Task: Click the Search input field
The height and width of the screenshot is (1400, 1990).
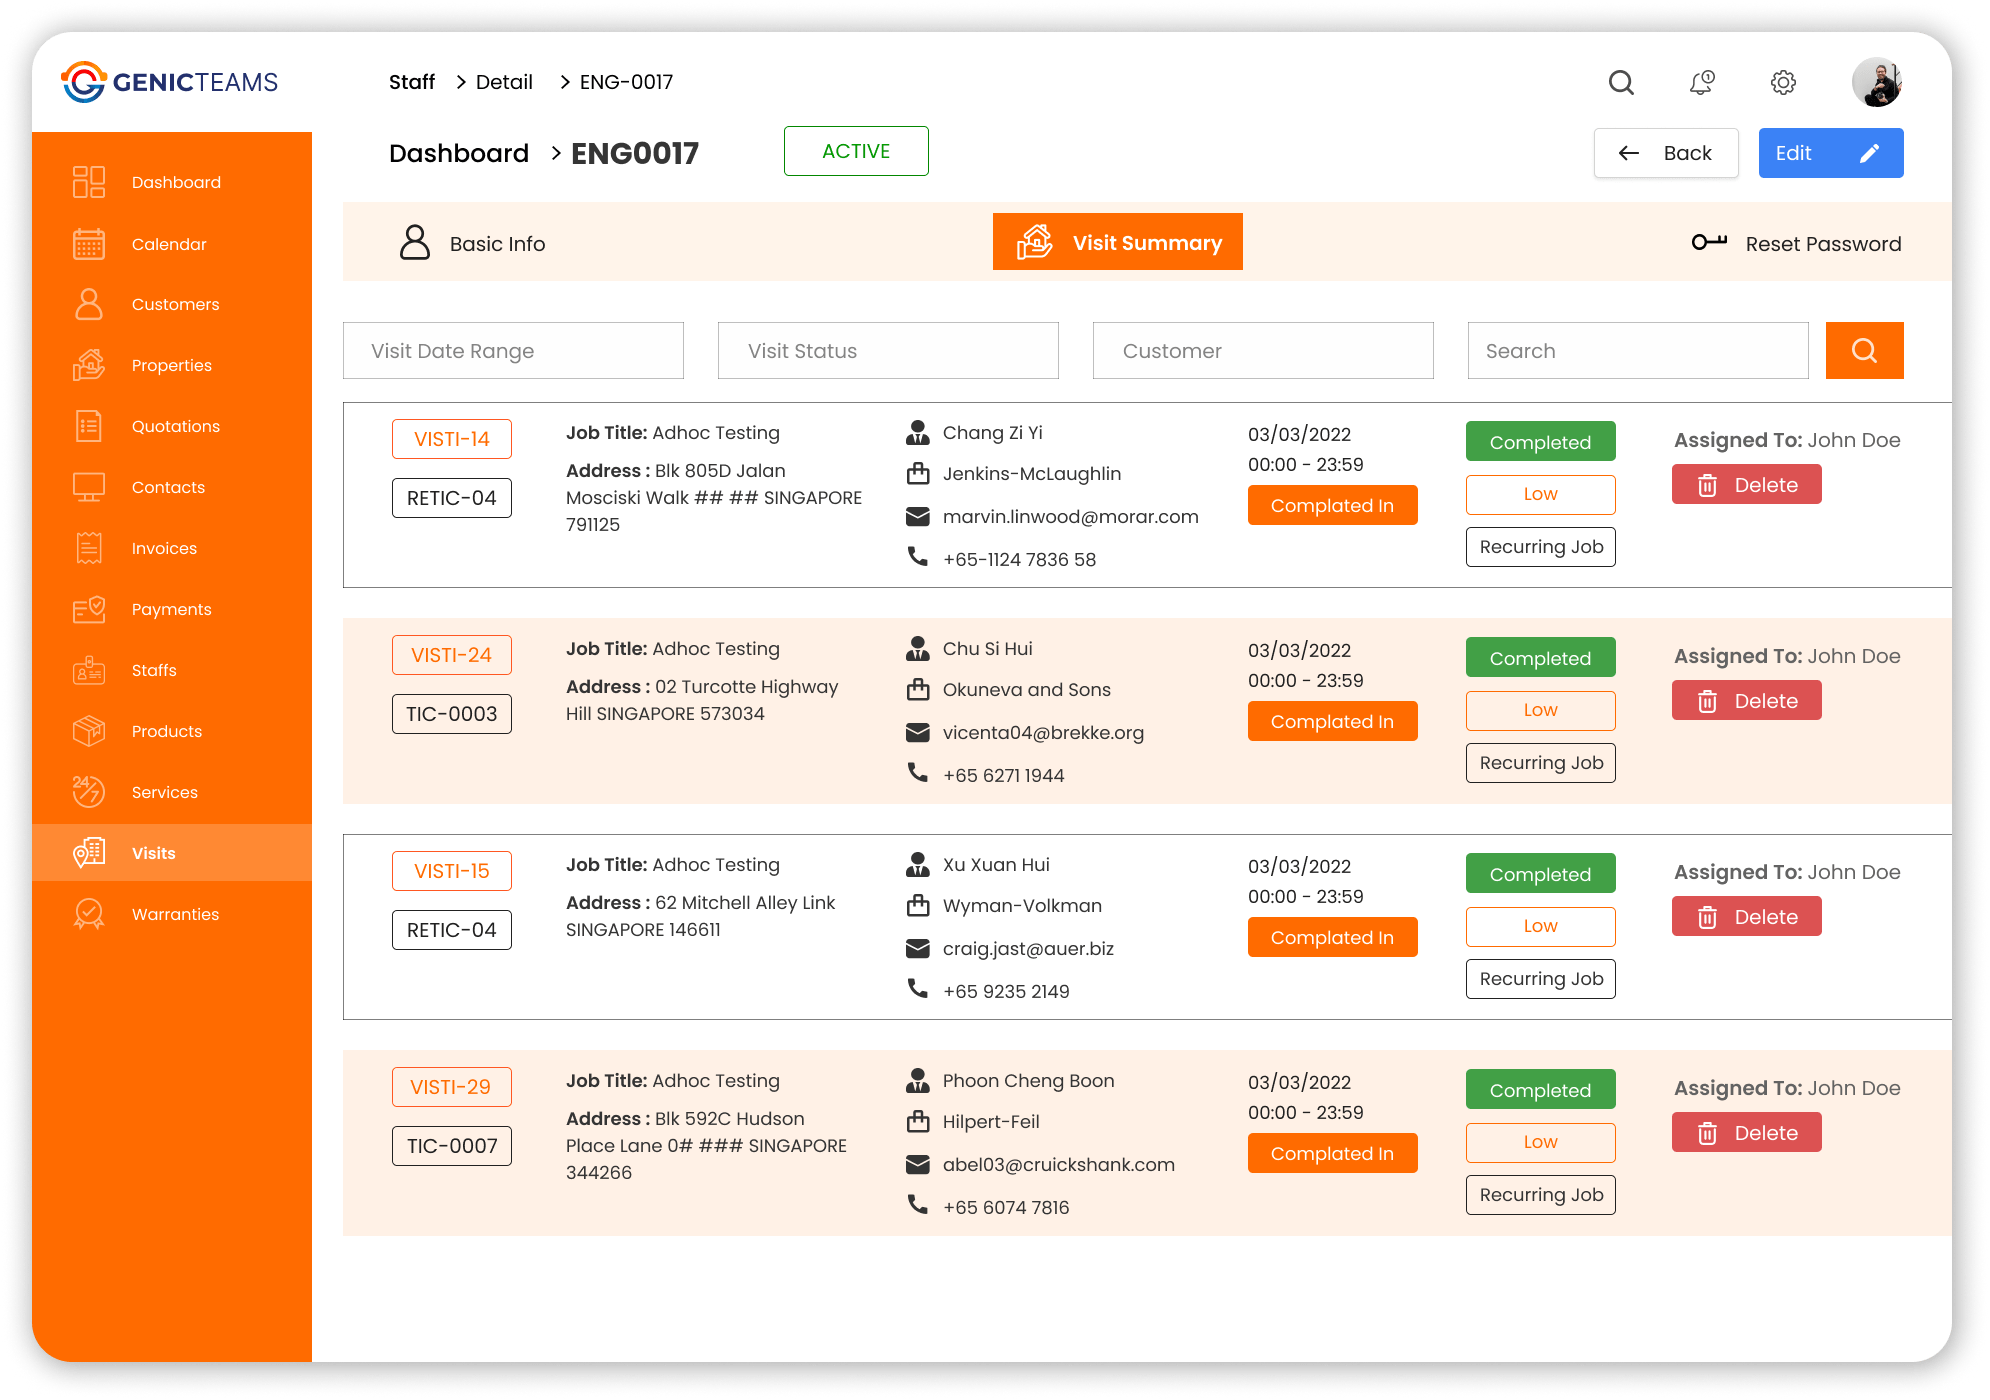Action: pos(1638,350)
